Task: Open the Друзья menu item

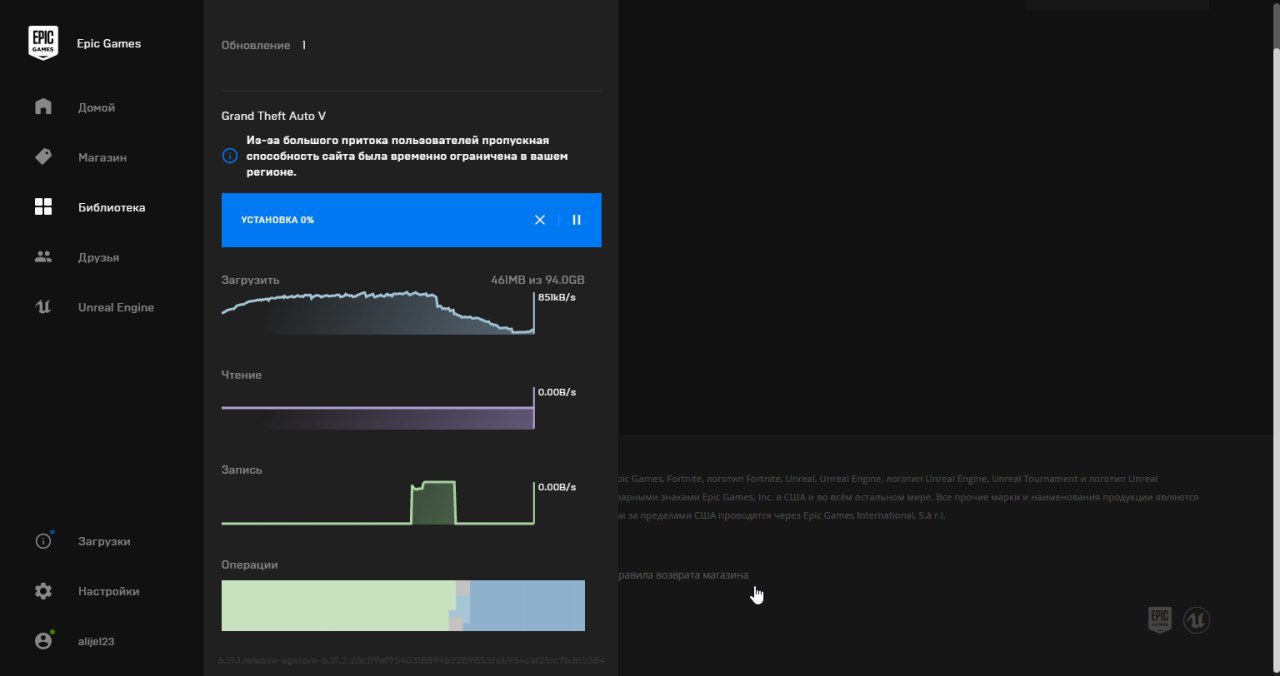Action: (99, 257)
